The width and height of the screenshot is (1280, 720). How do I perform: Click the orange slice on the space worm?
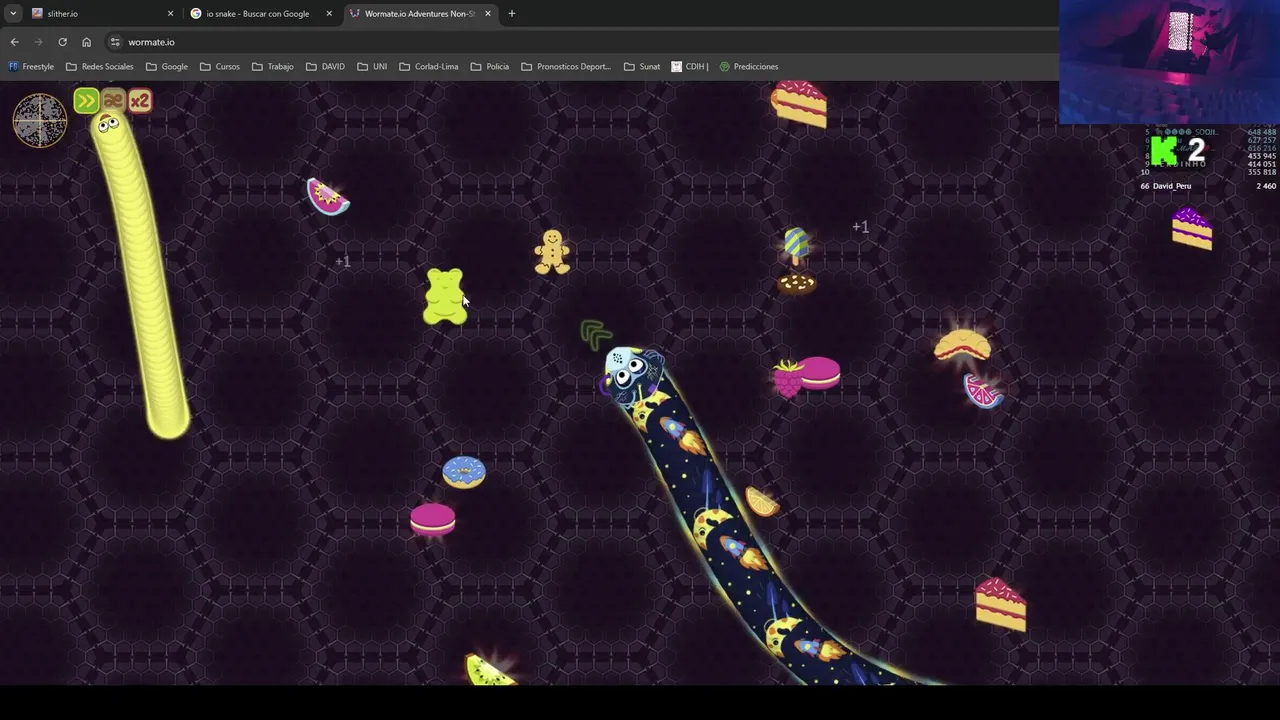coord(762,502)
